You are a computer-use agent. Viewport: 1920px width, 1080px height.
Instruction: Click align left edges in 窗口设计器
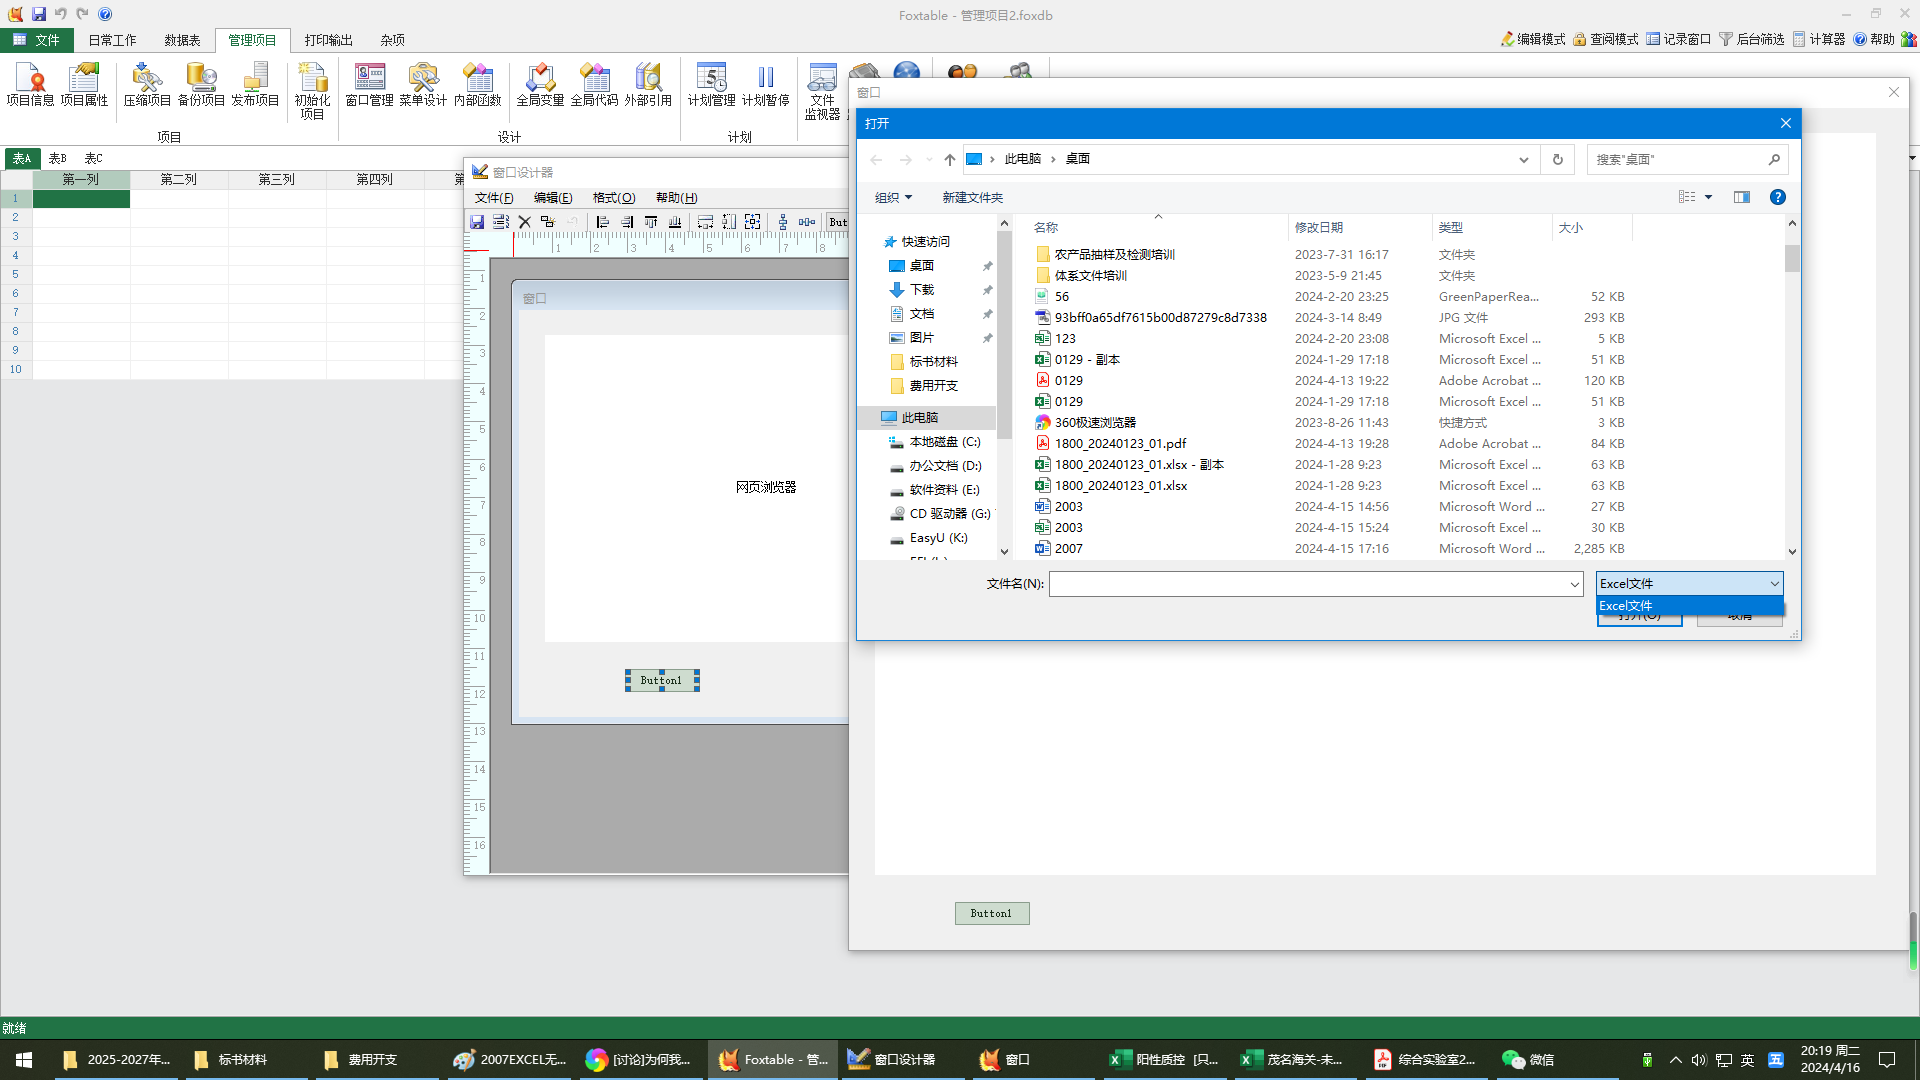tap(602, 222)
